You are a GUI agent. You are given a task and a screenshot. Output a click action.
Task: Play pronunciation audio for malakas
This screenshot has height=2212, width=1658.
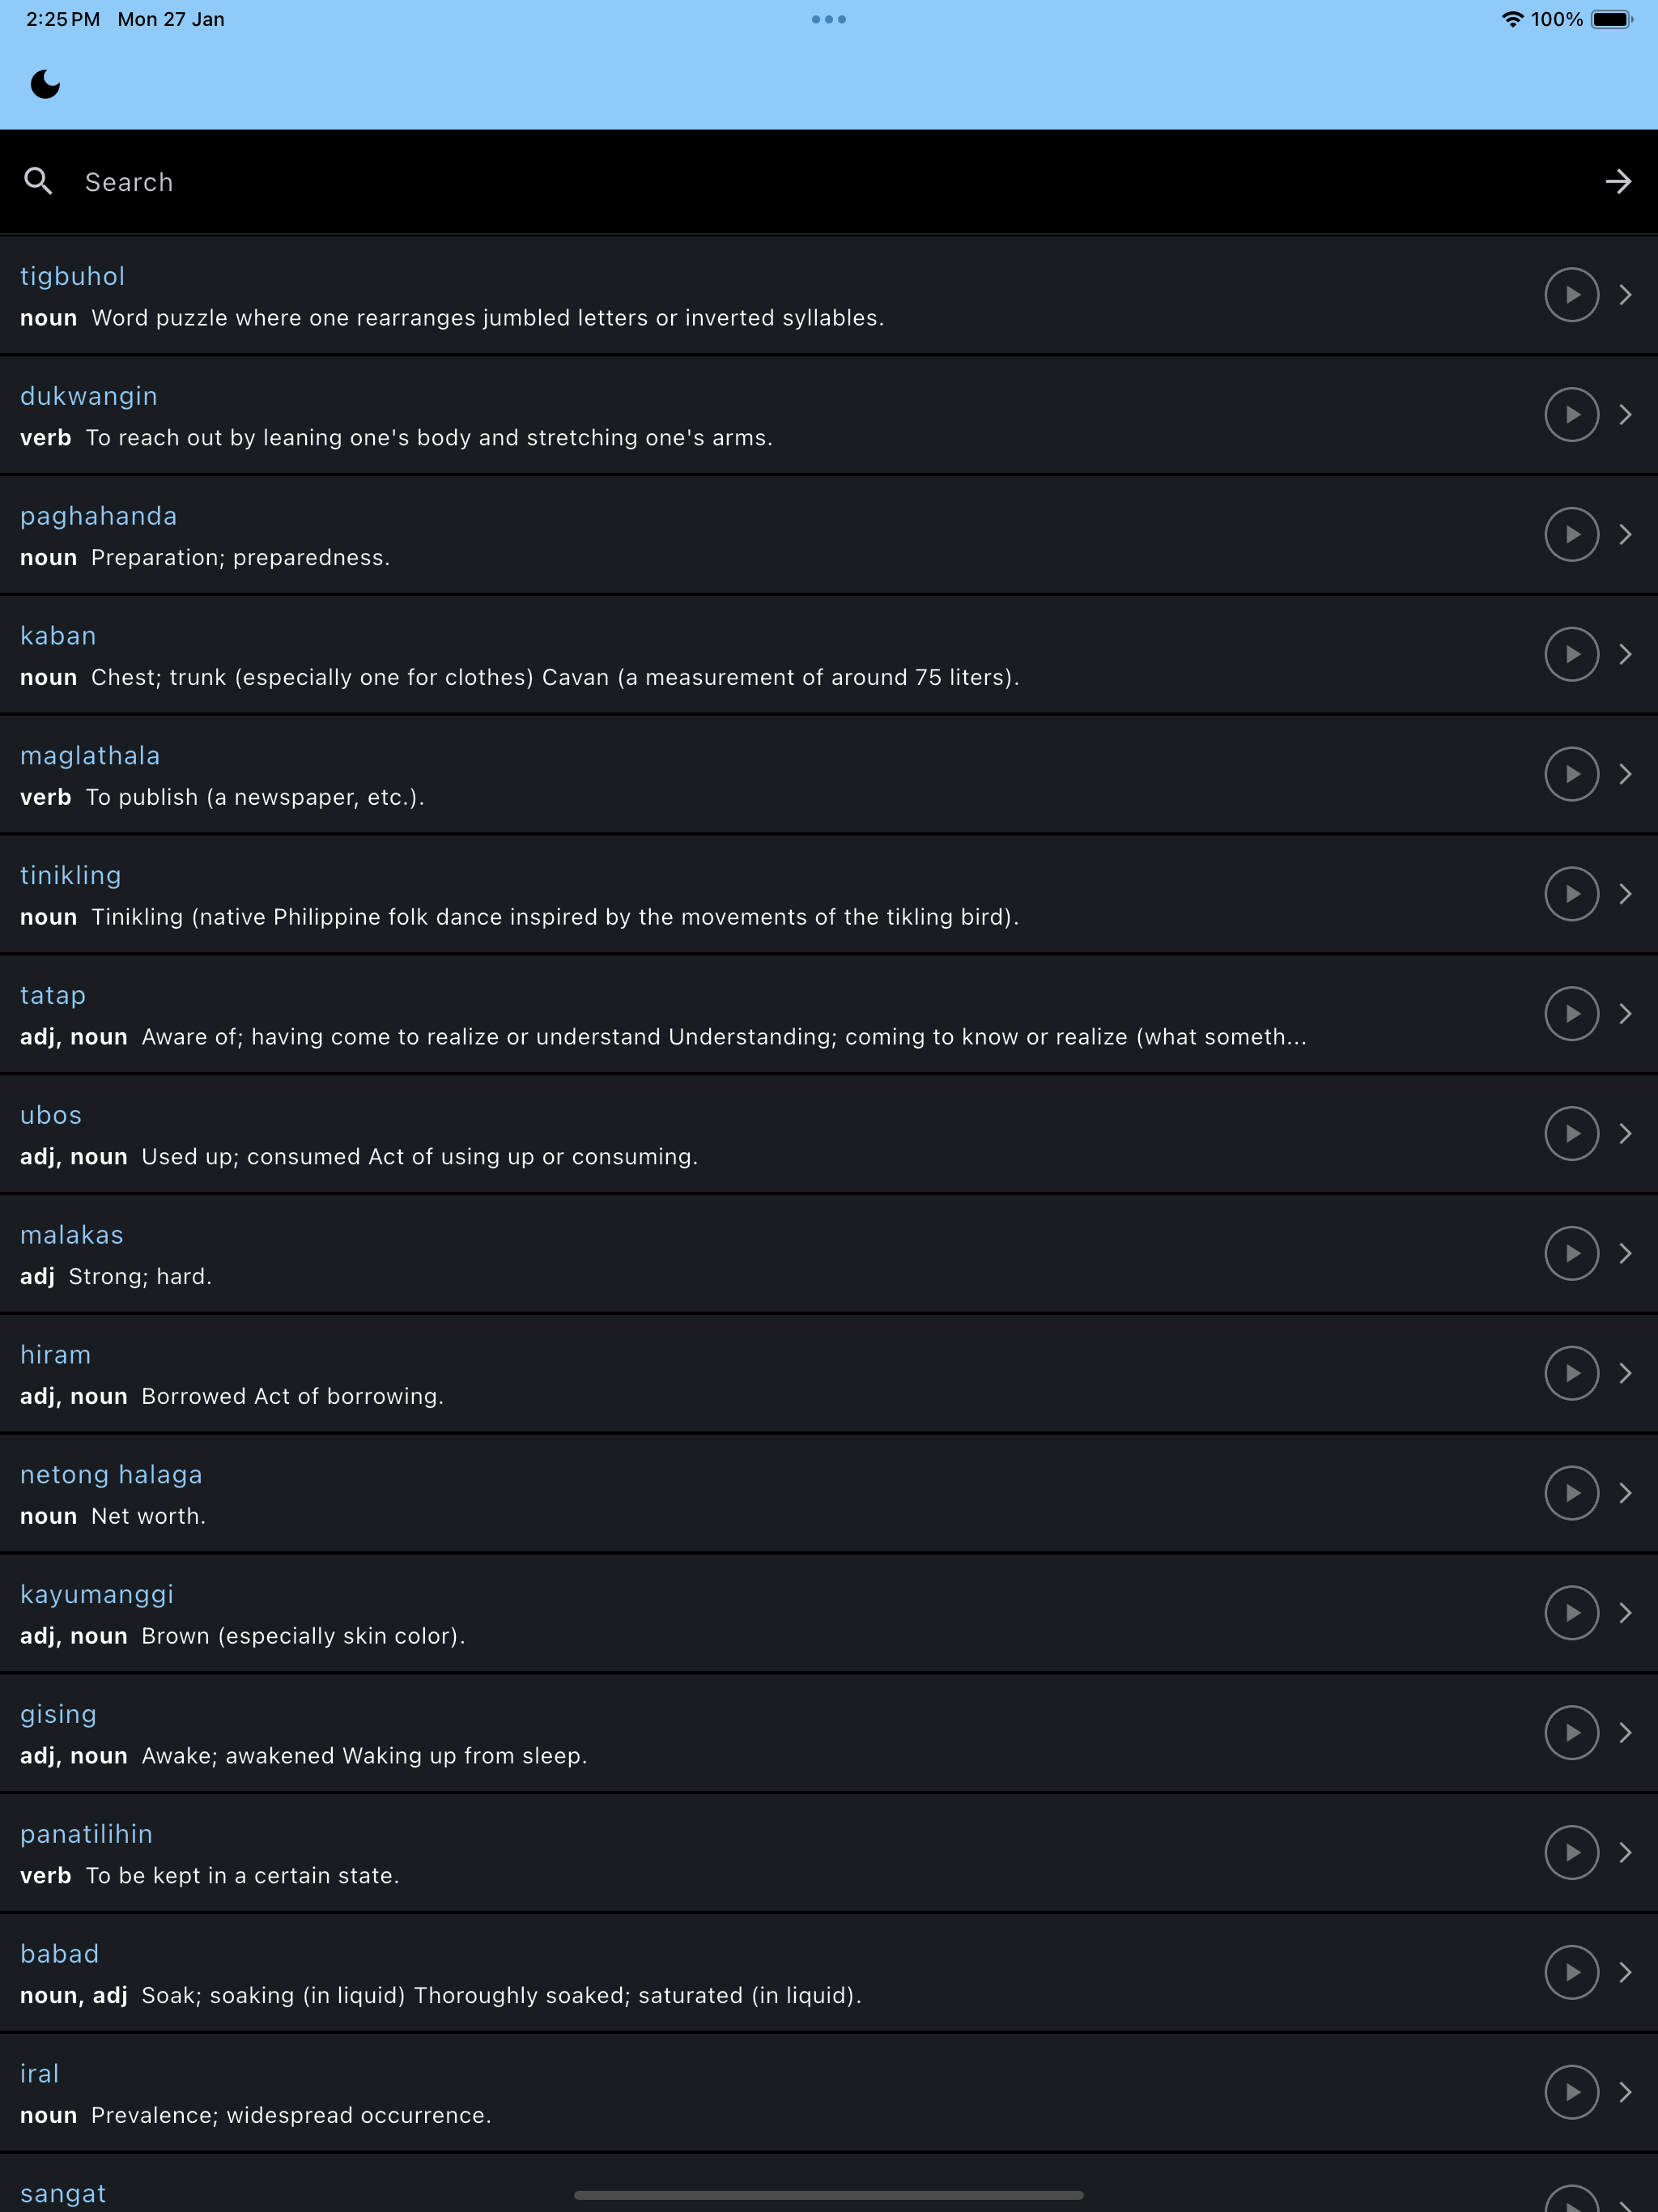[1571, 1253]
